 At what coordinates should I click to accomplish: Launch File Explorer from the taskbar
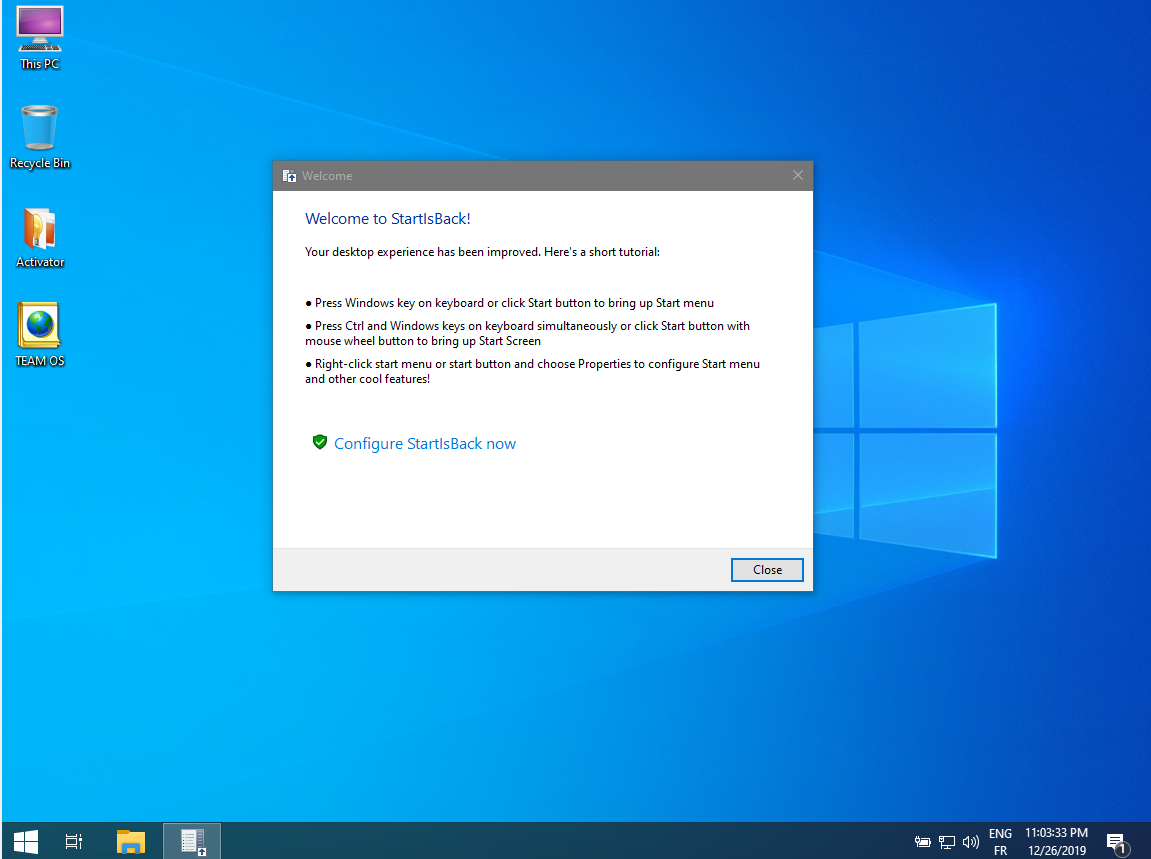point(131,841)
